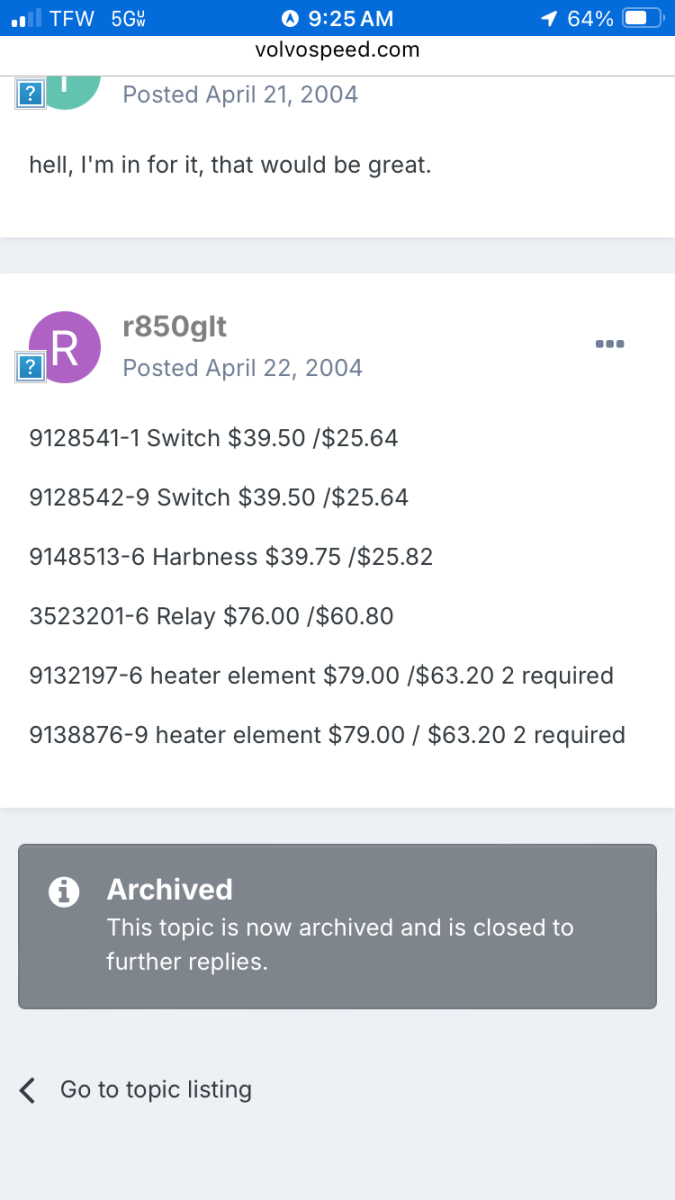Tap the 9:25 AM clock in the status bar

[x=350, y=18]
